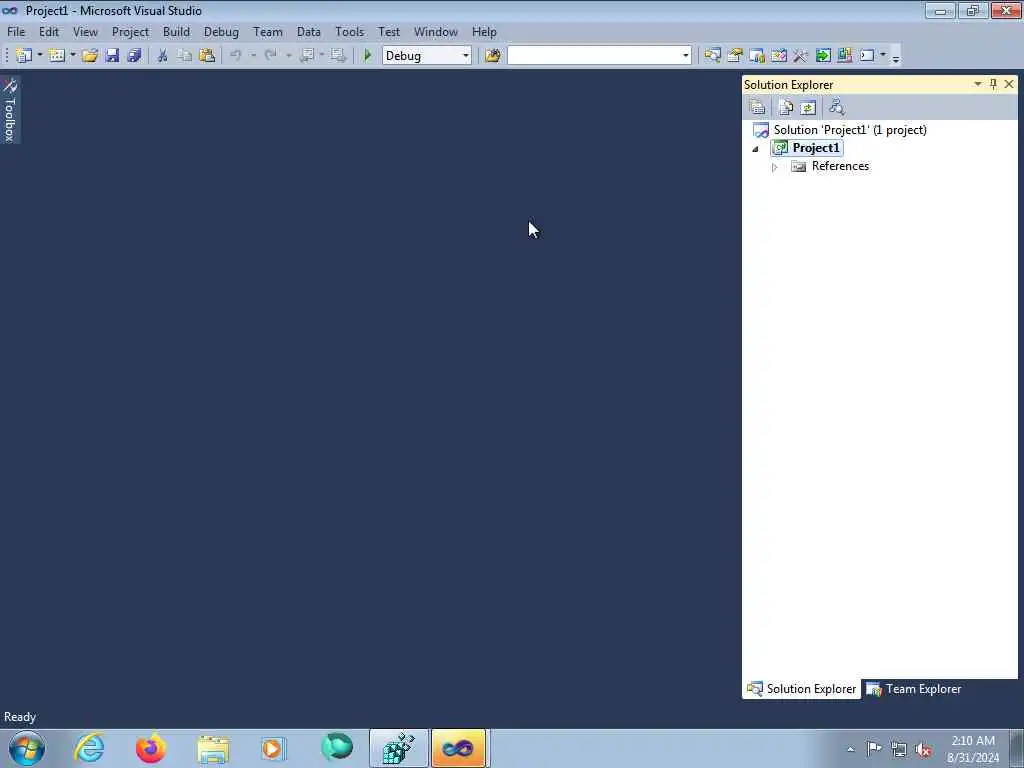Open the Debug menu
Image resolution: width=1024 pixels, height=768 pixels.
pyautogui.click(x=221, y=32)
